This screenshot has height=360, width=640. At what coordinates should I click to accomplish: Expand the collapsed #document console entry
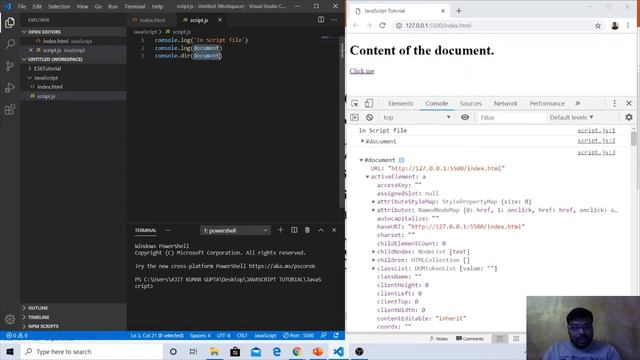(x=362, y=141)
